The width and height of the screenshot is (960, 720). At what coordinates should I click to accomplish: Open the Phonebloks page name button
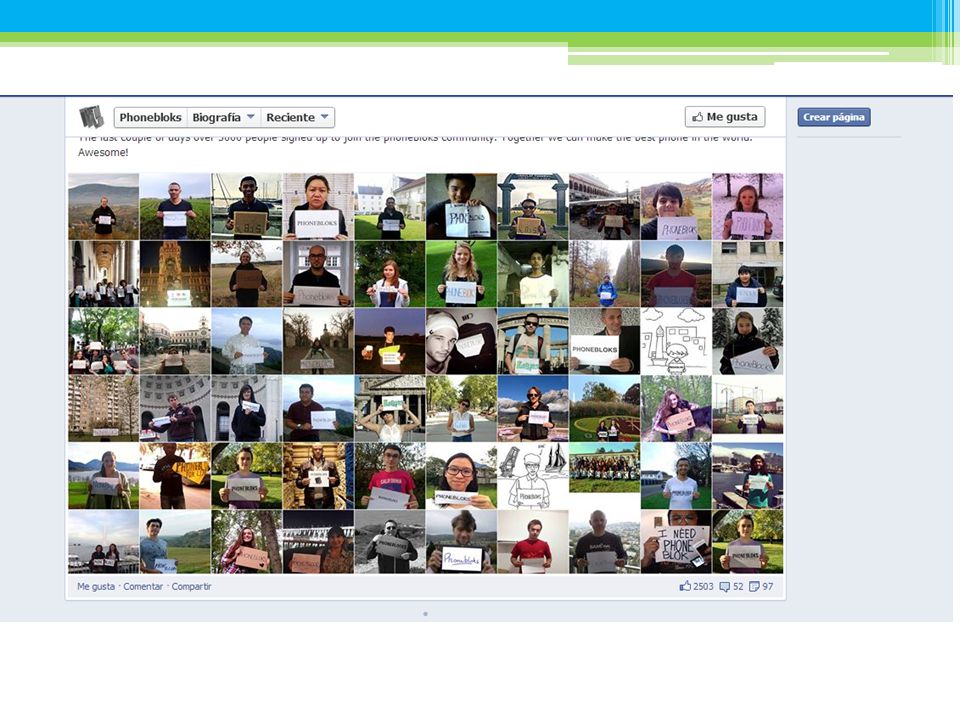[151, 118]
